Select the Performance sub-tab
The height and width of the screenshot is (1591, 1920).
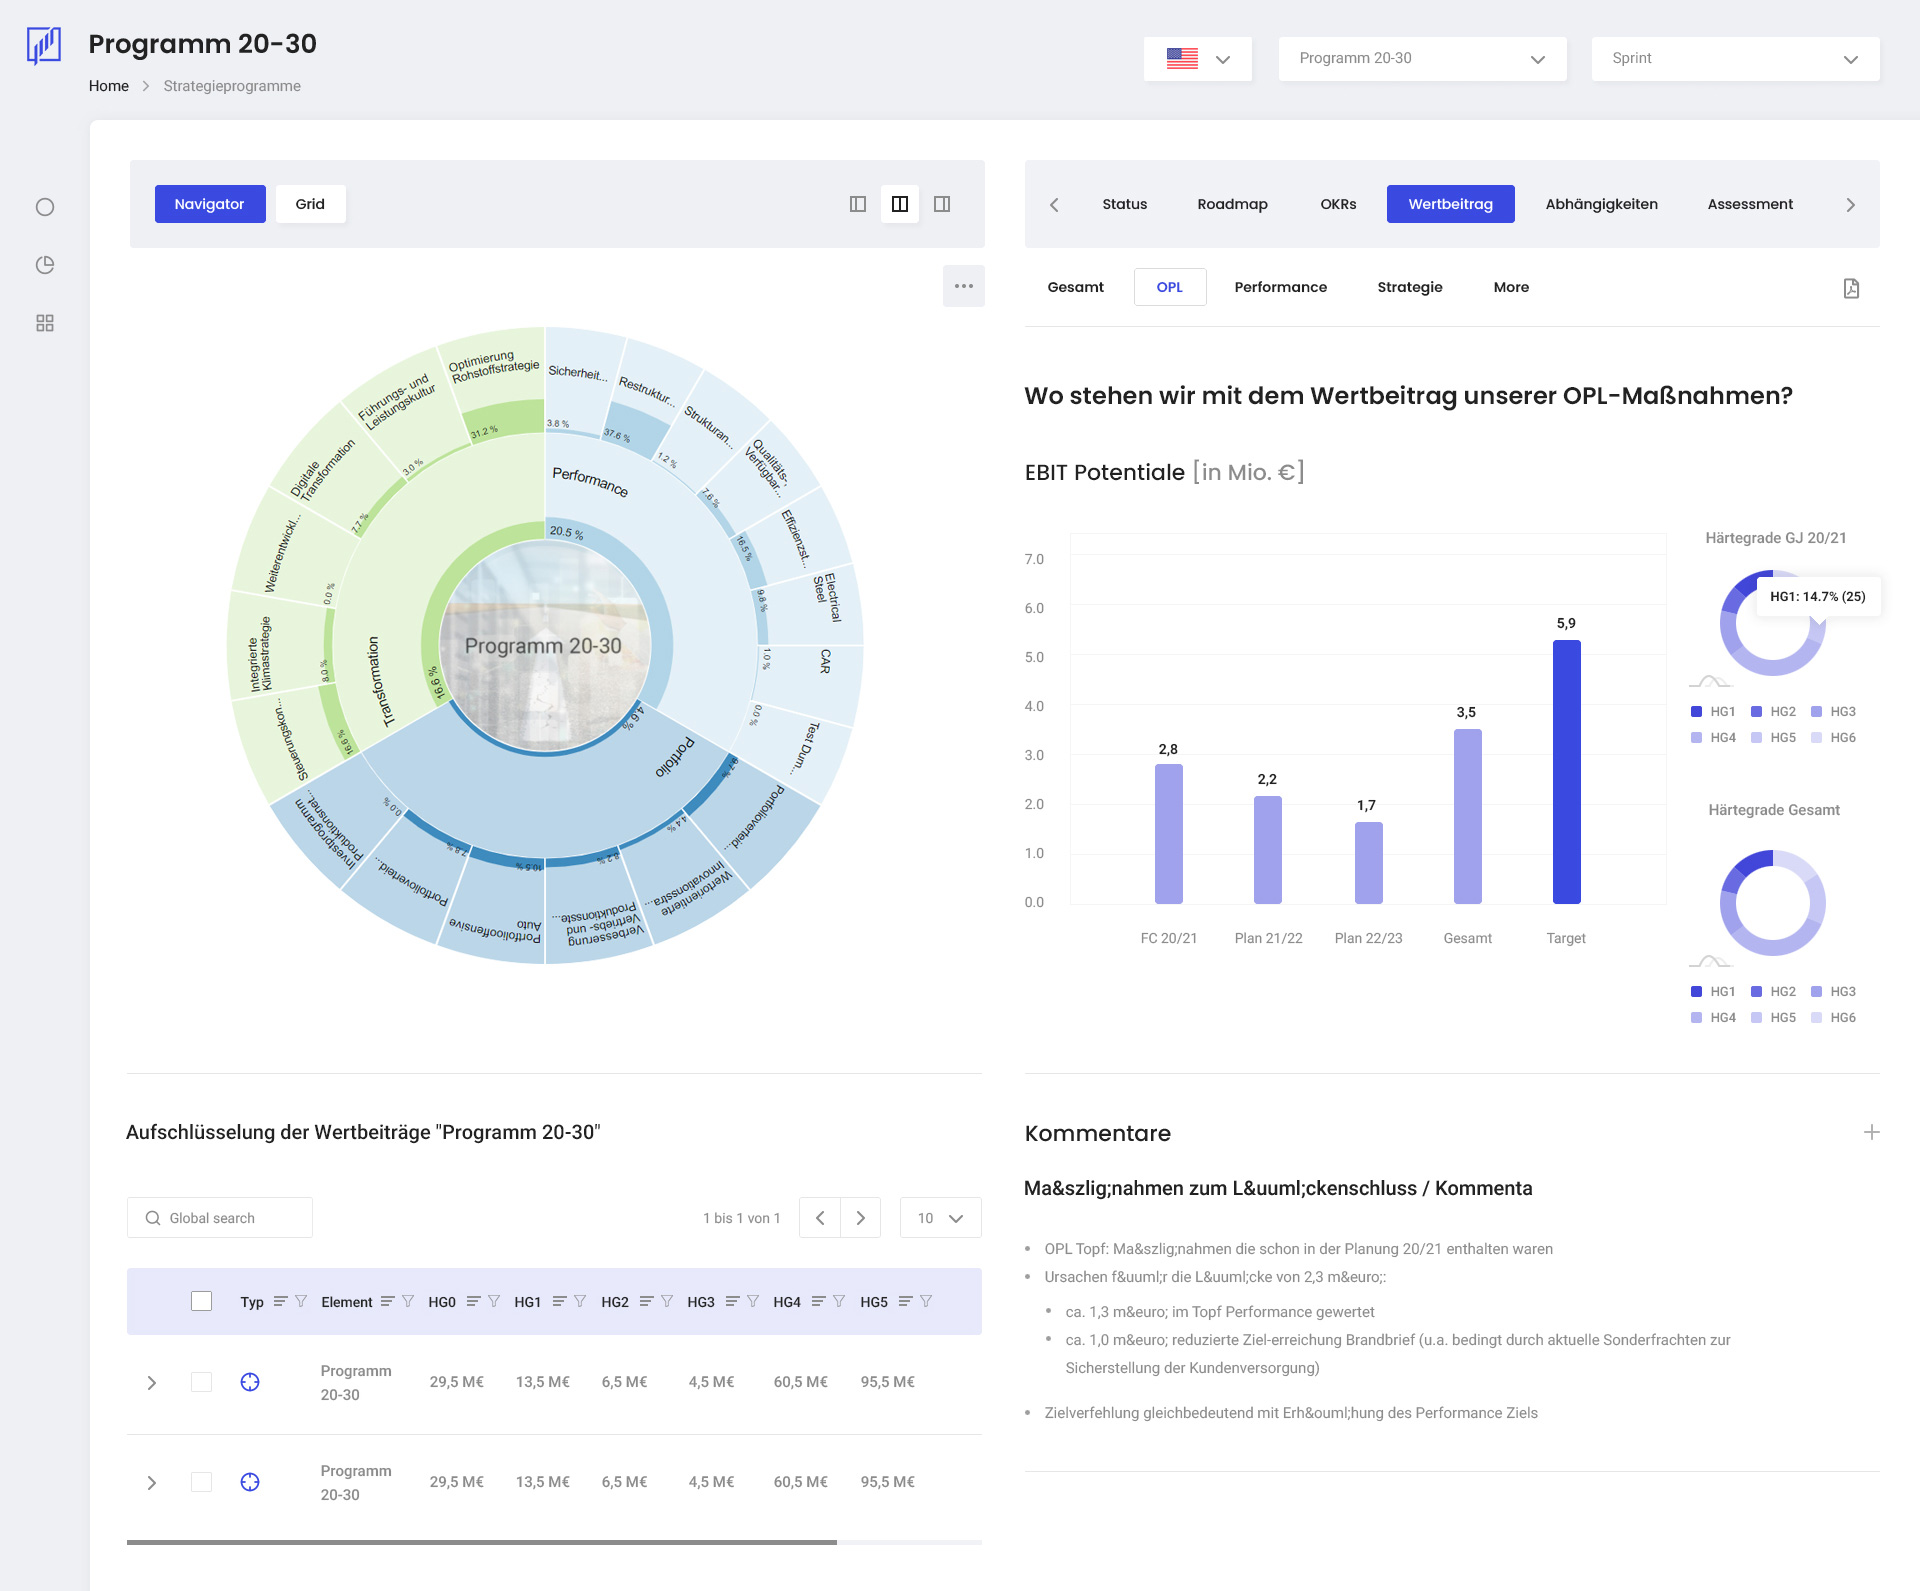pos(1280,287)
